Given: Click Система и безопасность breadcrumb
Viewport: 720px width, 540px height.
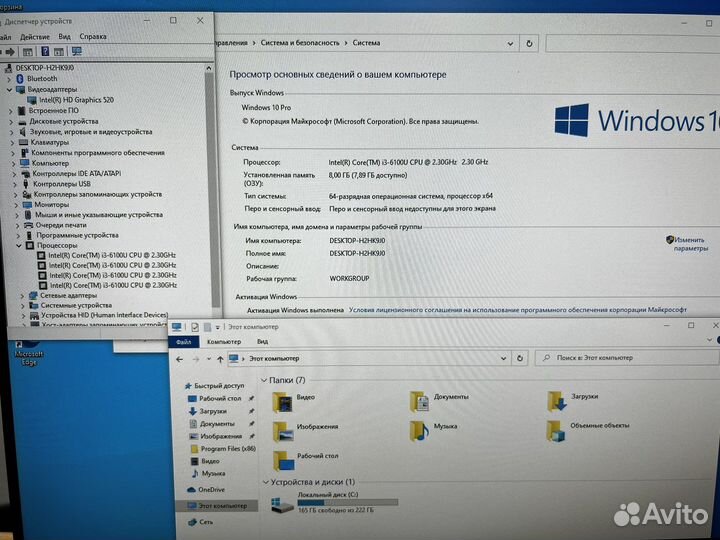Looking at the screenshot, I should (300, 43).
